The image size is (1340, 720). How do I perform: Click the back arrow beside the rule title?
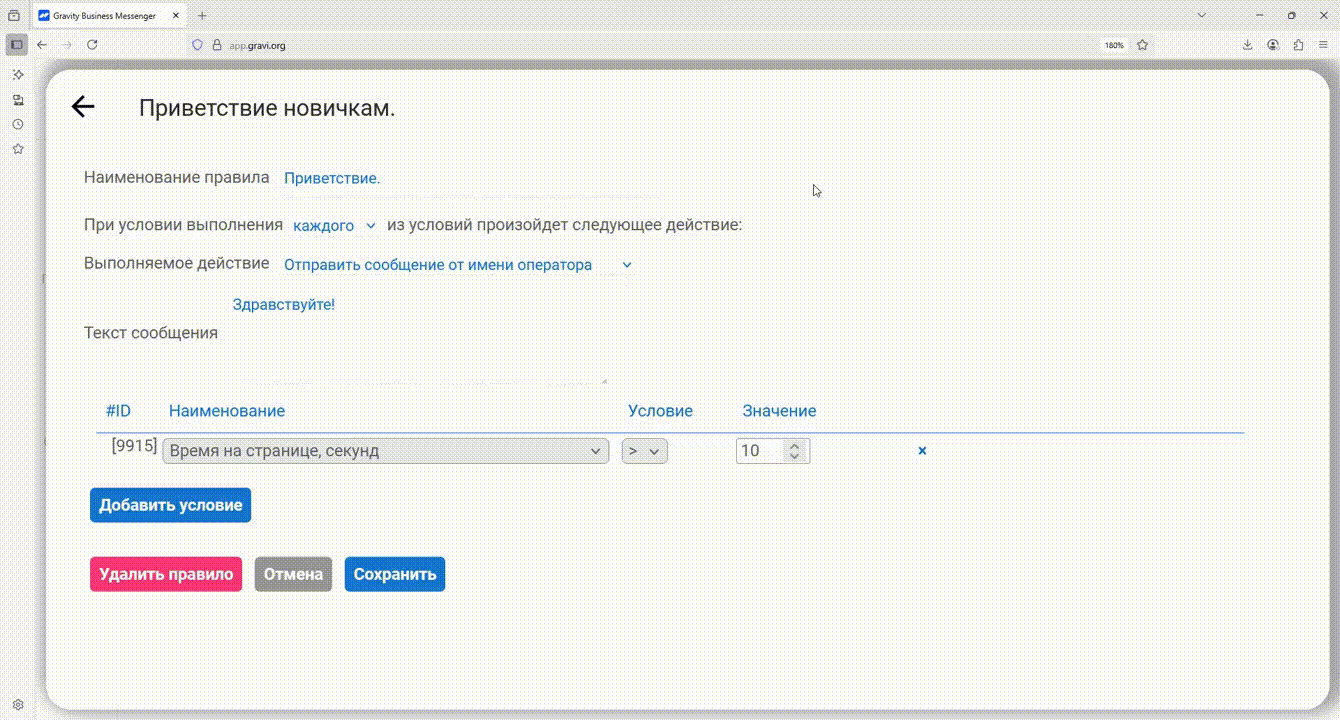82,107
